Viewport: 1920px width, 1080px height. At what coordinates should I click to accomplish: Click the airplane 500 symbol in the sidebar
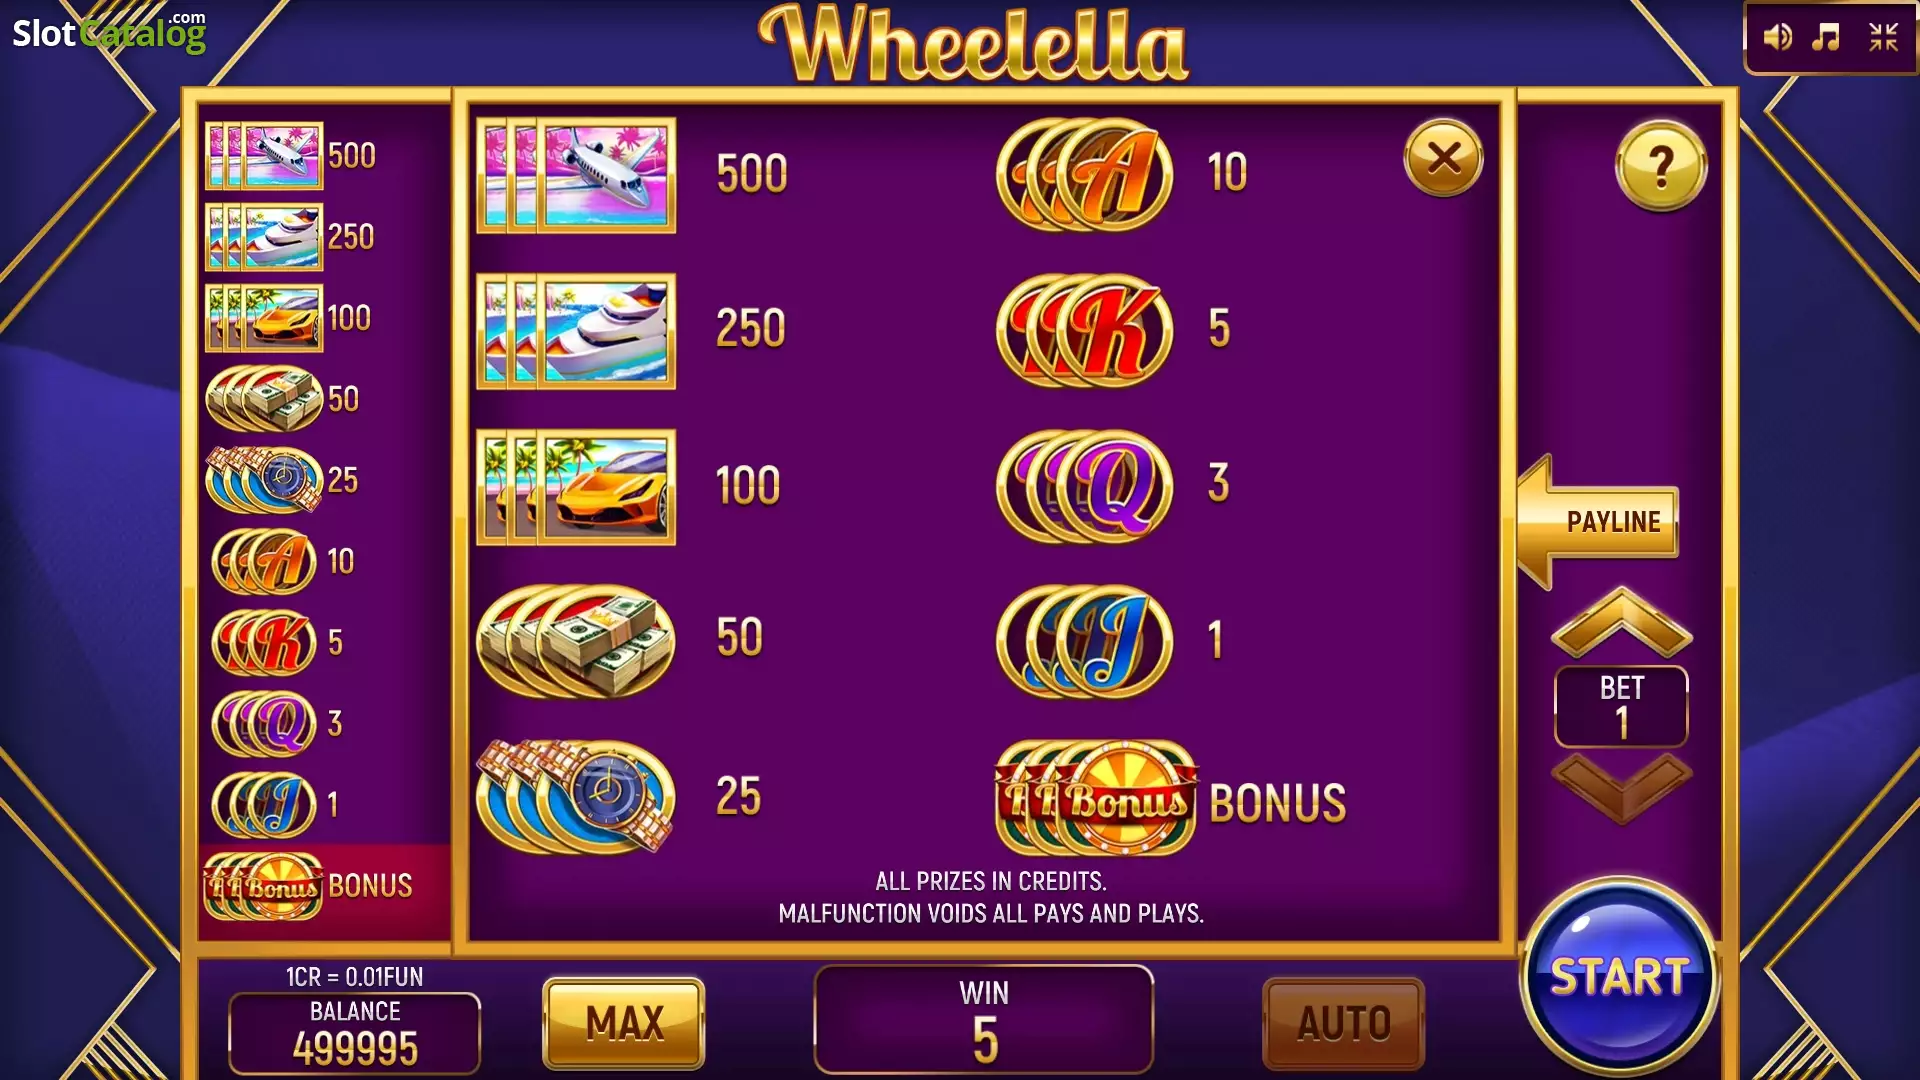(x=265, y=156)
